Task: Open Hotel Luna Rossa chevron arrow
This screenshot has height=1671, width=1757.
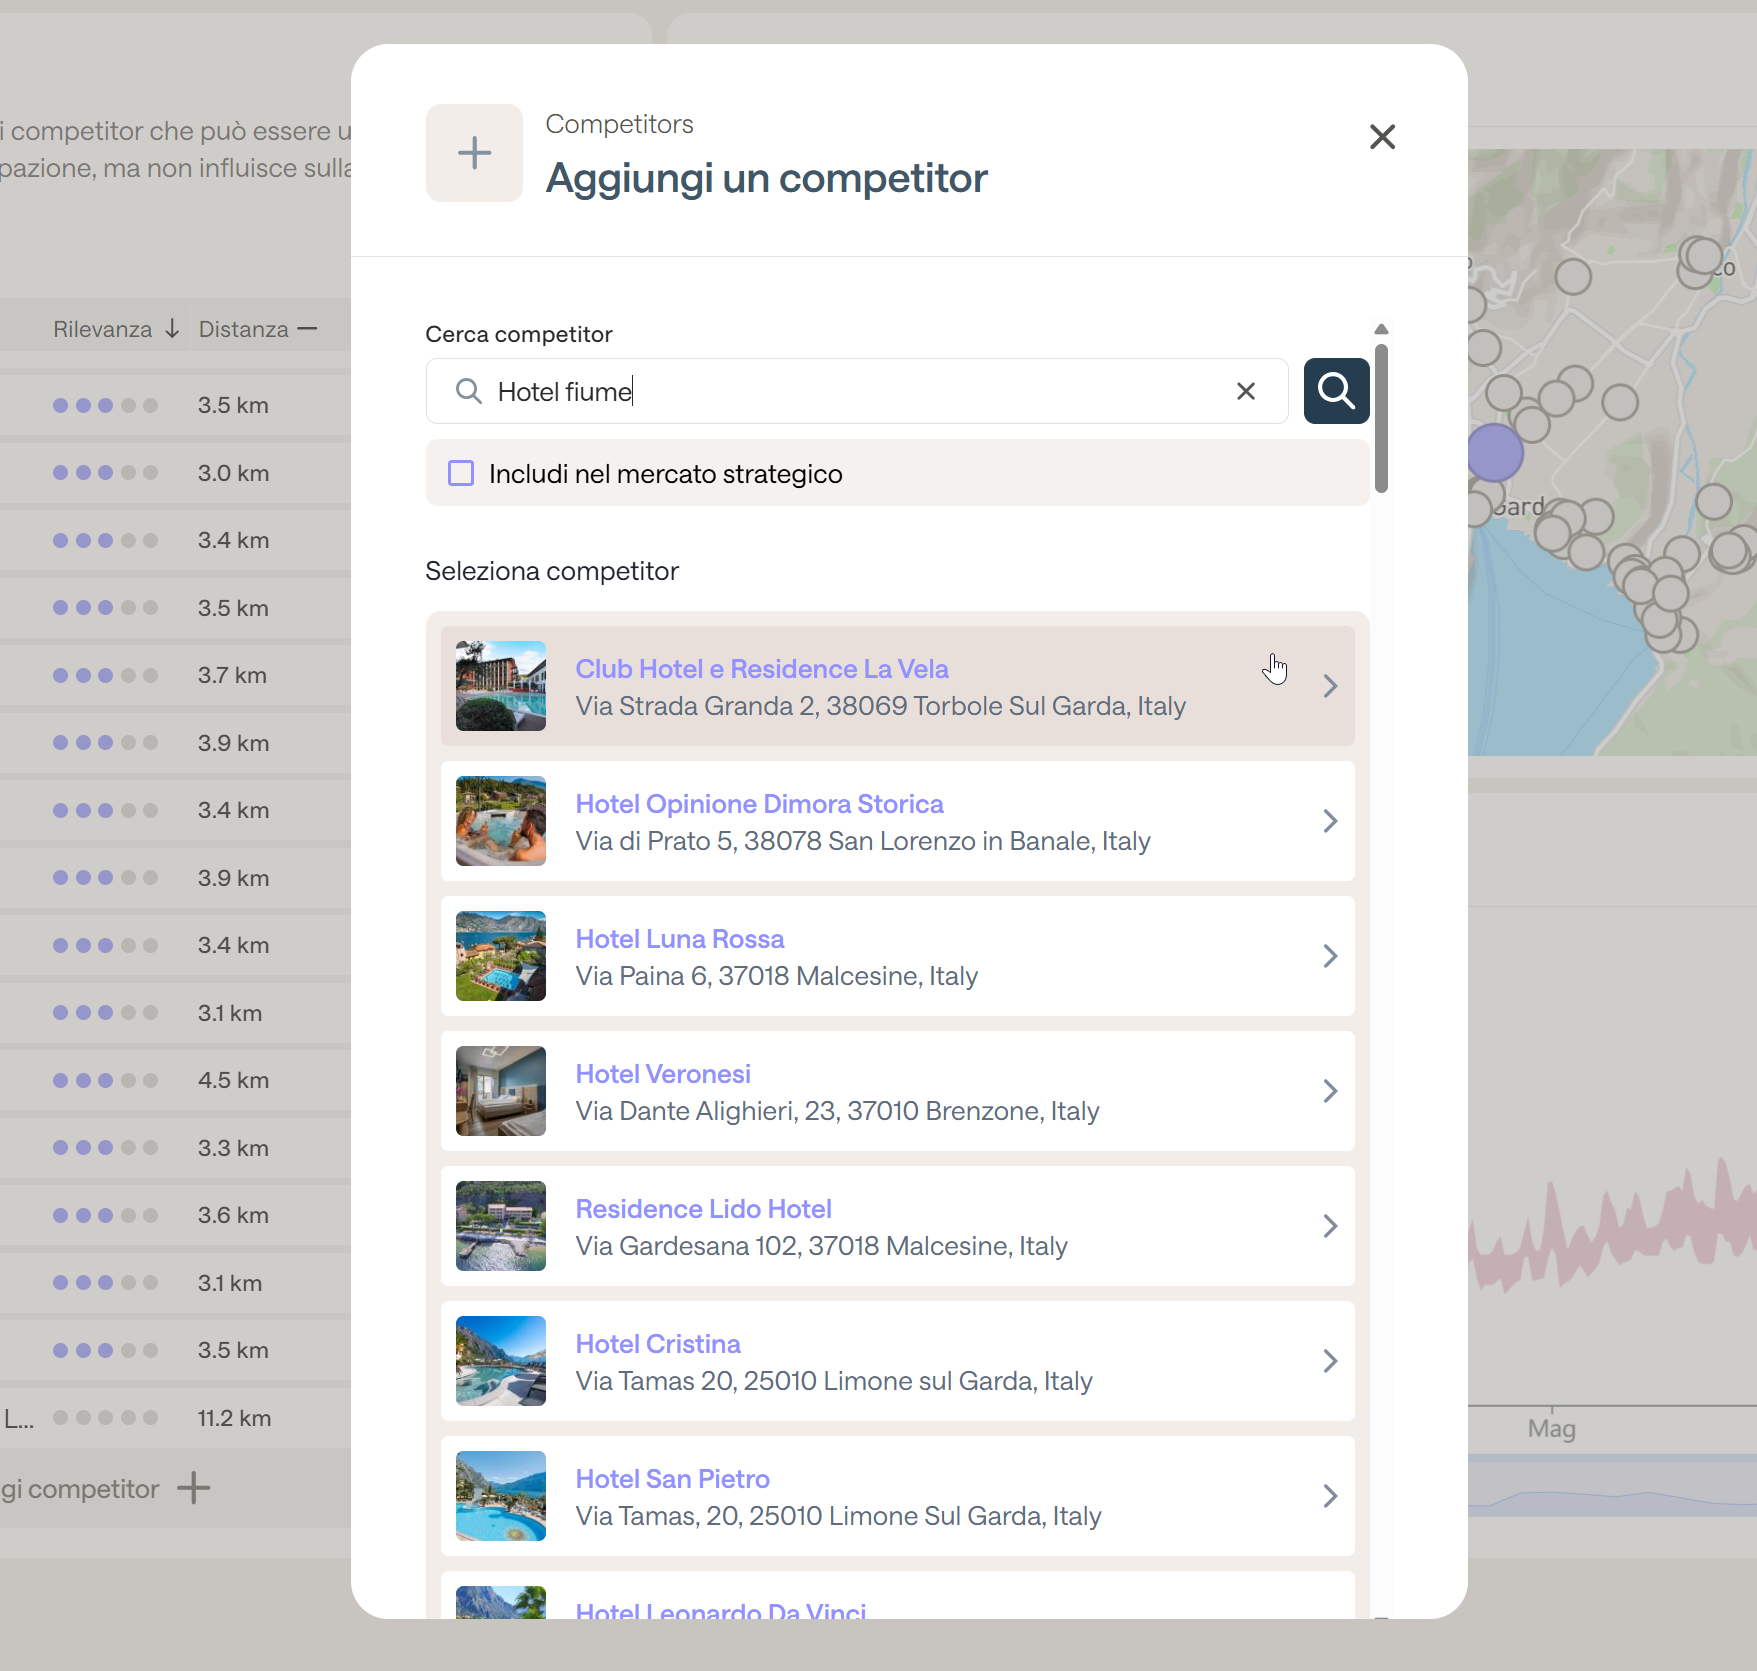Action: pos(1329,956)
